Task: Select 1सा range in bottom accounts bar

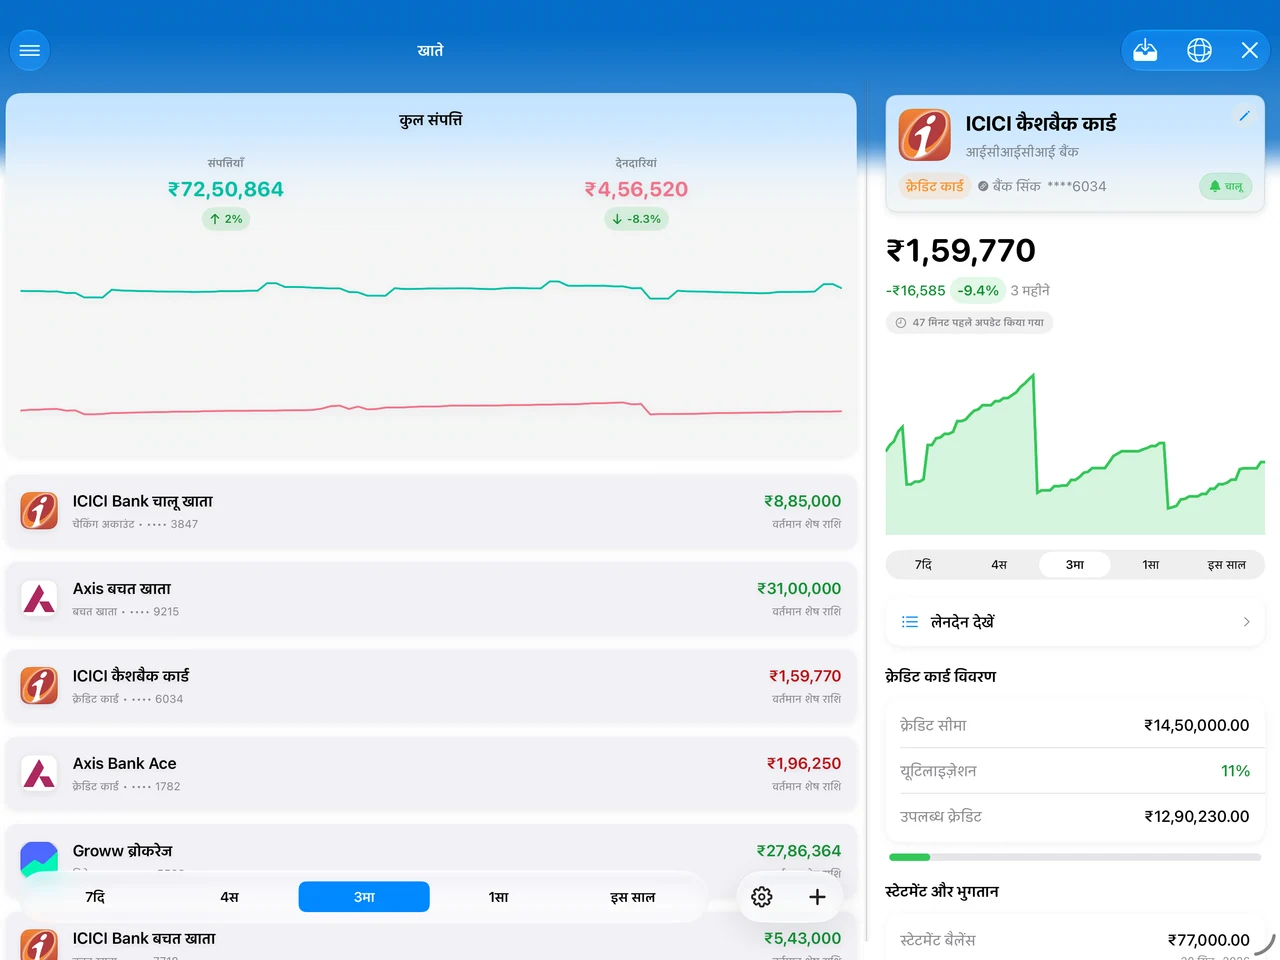Action: (x=499, y=897)
